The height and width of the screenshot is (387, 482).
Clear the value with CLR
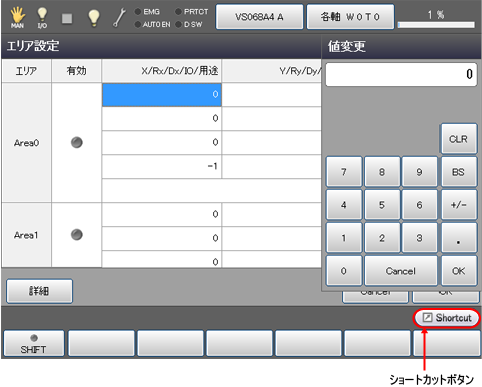tap(459, 139)
